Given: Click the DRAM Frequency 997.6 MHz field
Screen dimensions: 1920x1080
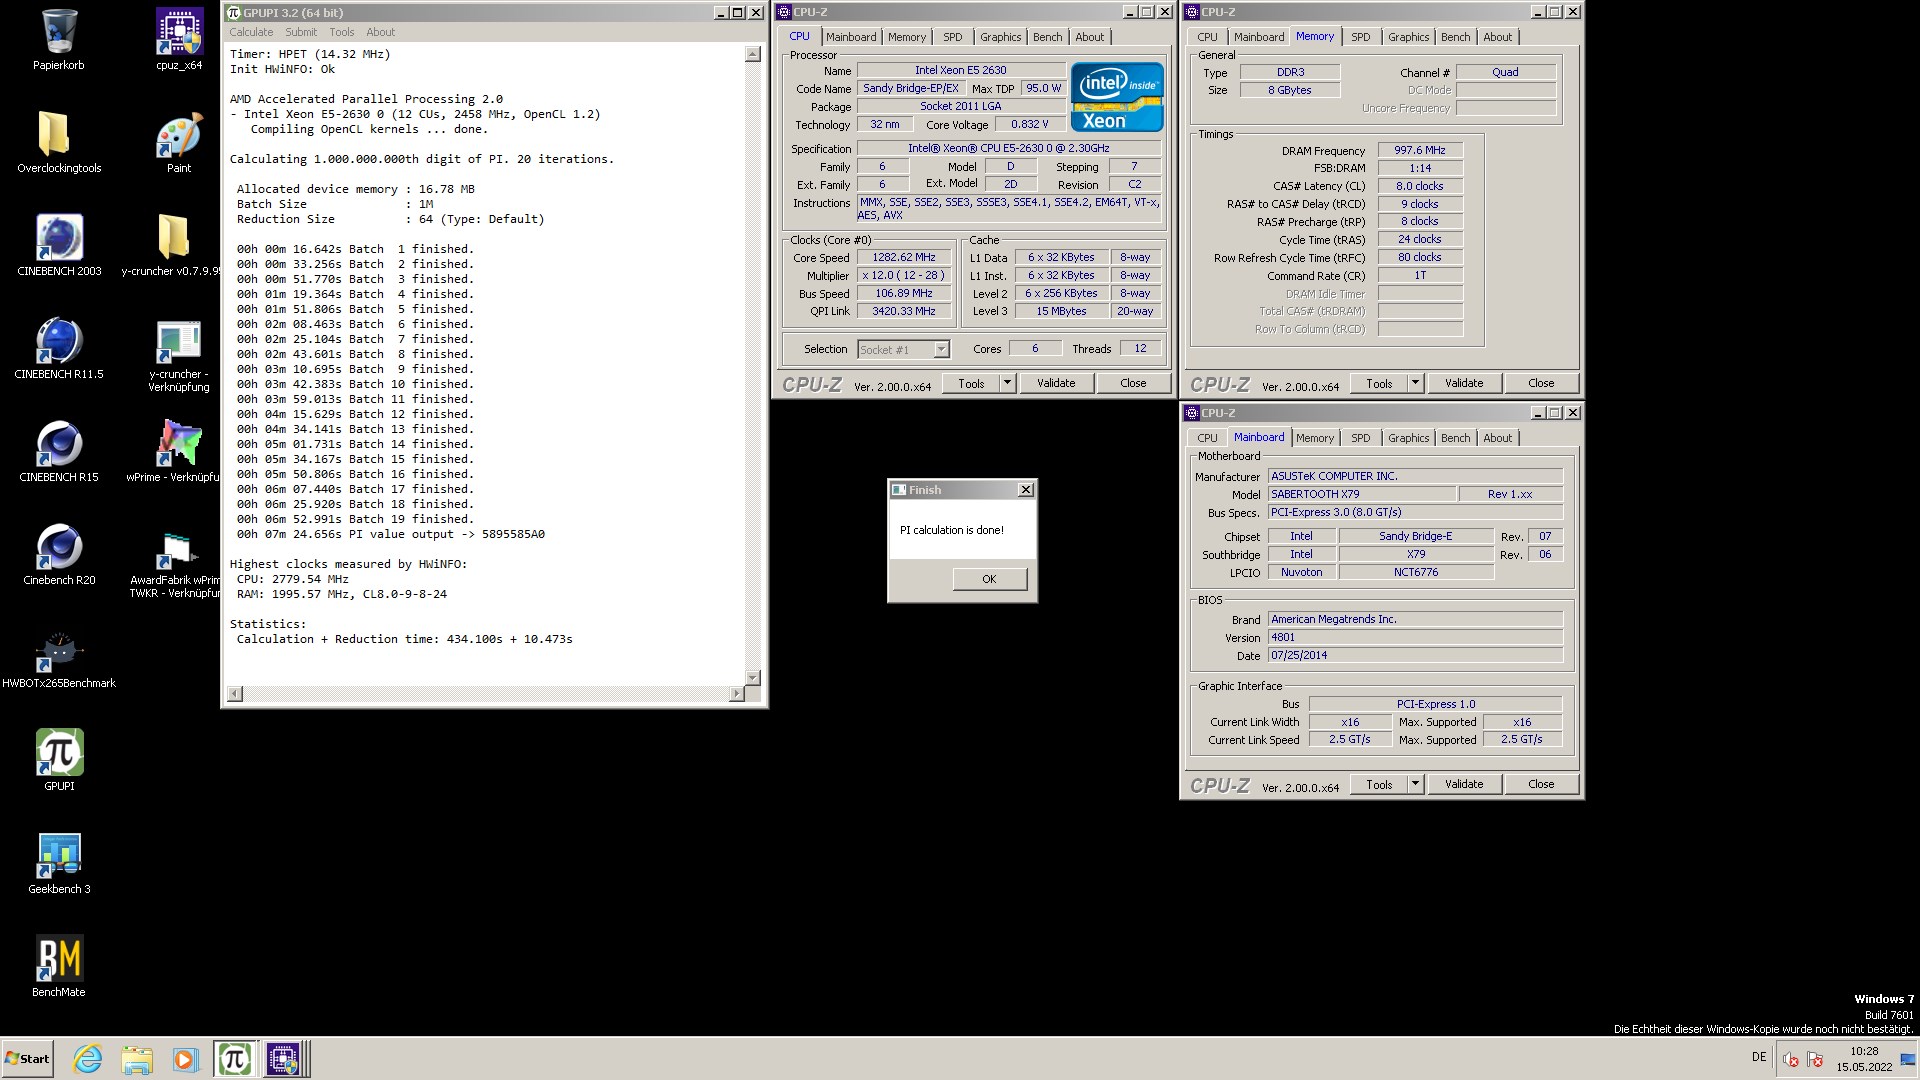Looking at the screenshot, I should point(1420,150).
